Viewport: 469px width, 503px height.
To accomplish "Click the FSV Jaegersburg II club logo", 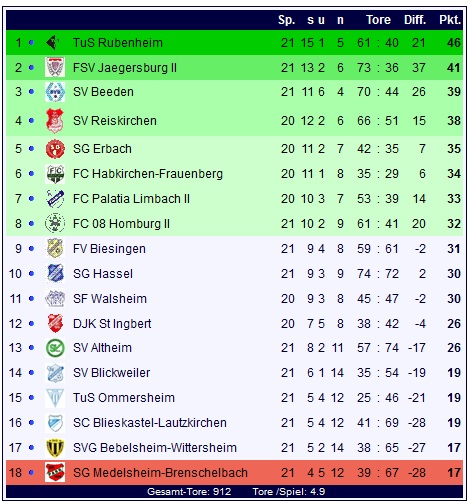I will click(x=55, y=67).
